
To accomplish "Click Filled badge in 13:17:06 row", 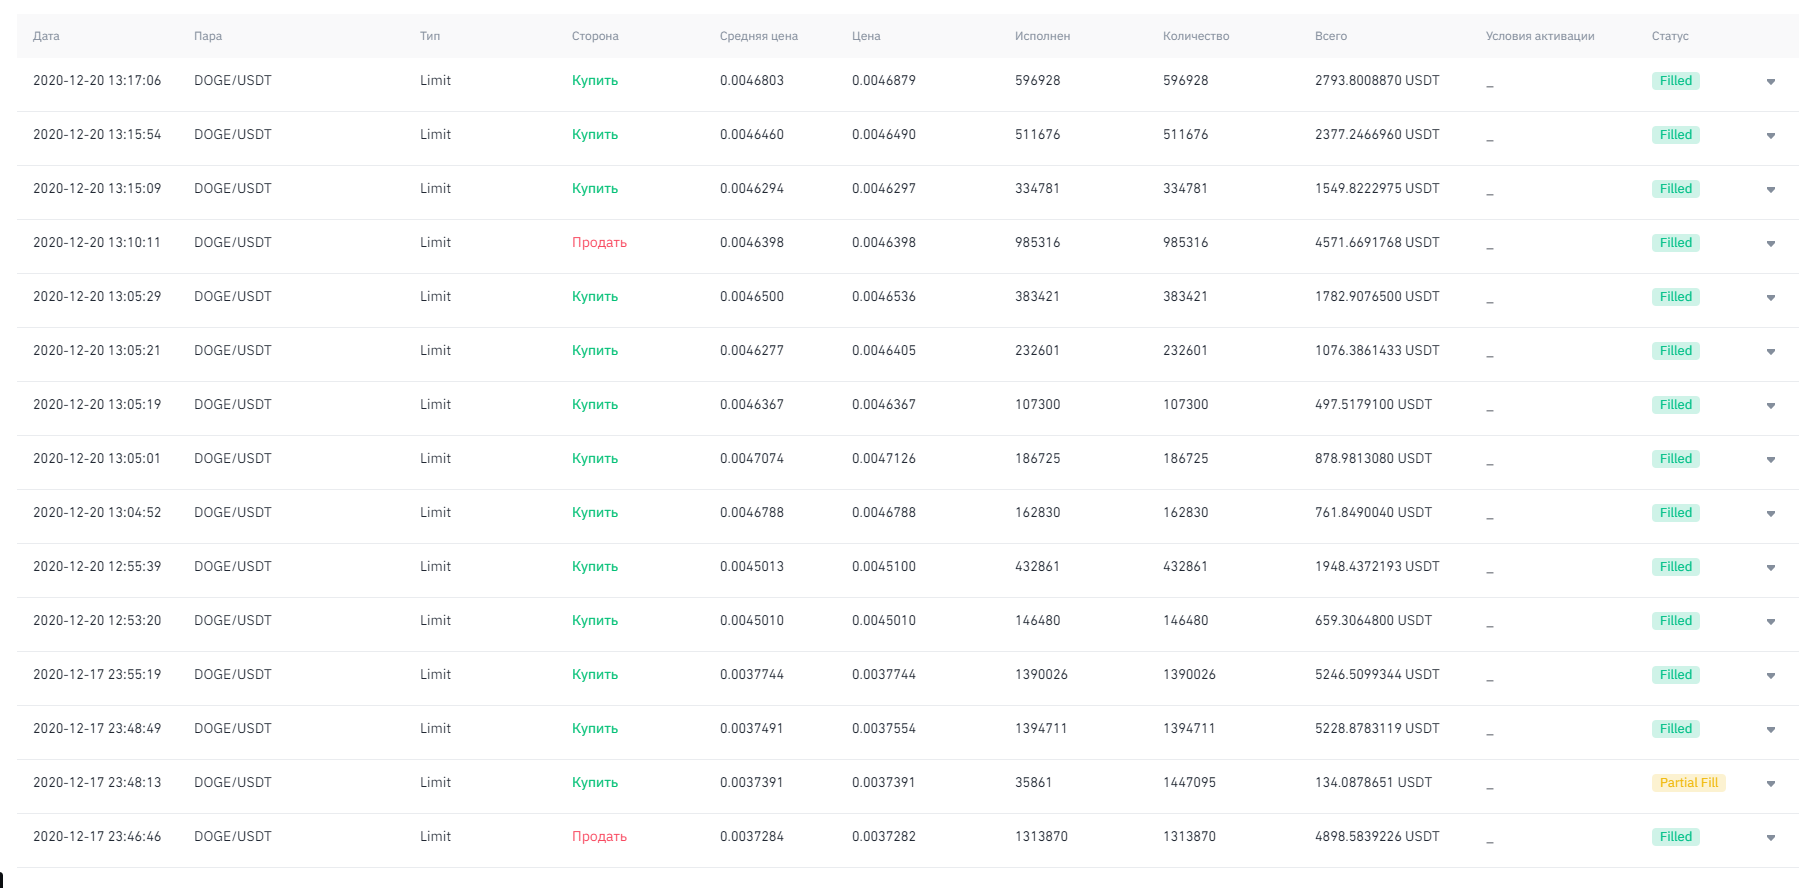I will click(1676, 81).
